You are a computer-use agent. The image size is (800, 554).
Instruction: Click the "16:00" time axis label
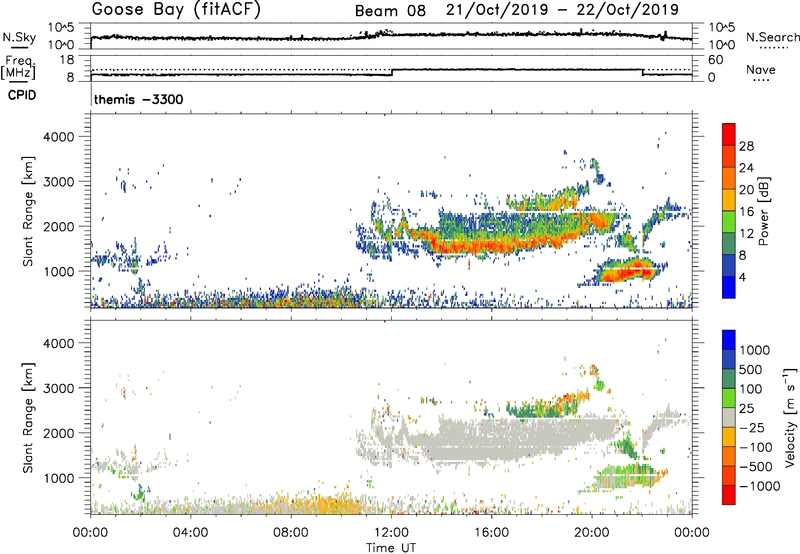click(491, 533)
